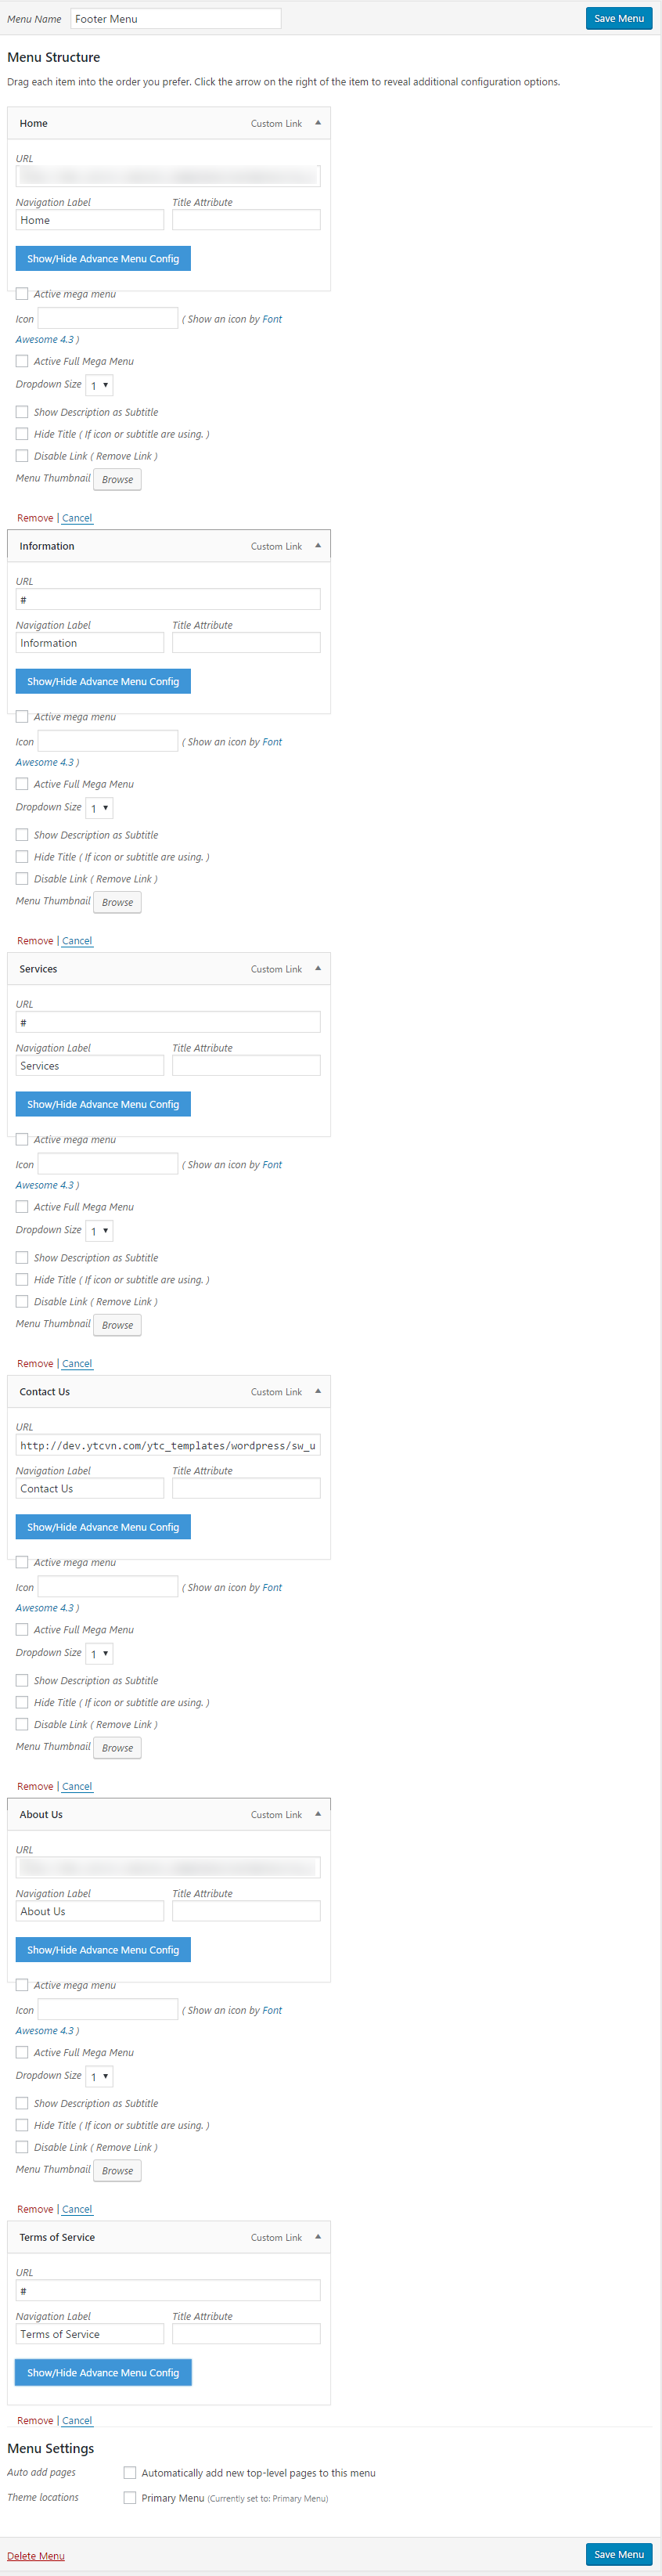The image size is (662, 2576).
Task: Open Dropdown Size select under Services
Action: 99,1231
